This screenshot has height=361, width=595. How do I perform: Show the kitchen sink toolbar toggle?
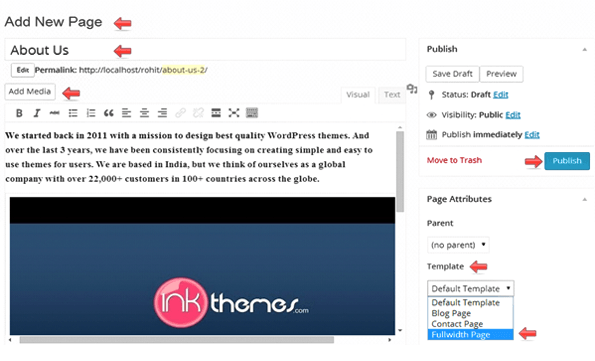[x=252, y=113]
